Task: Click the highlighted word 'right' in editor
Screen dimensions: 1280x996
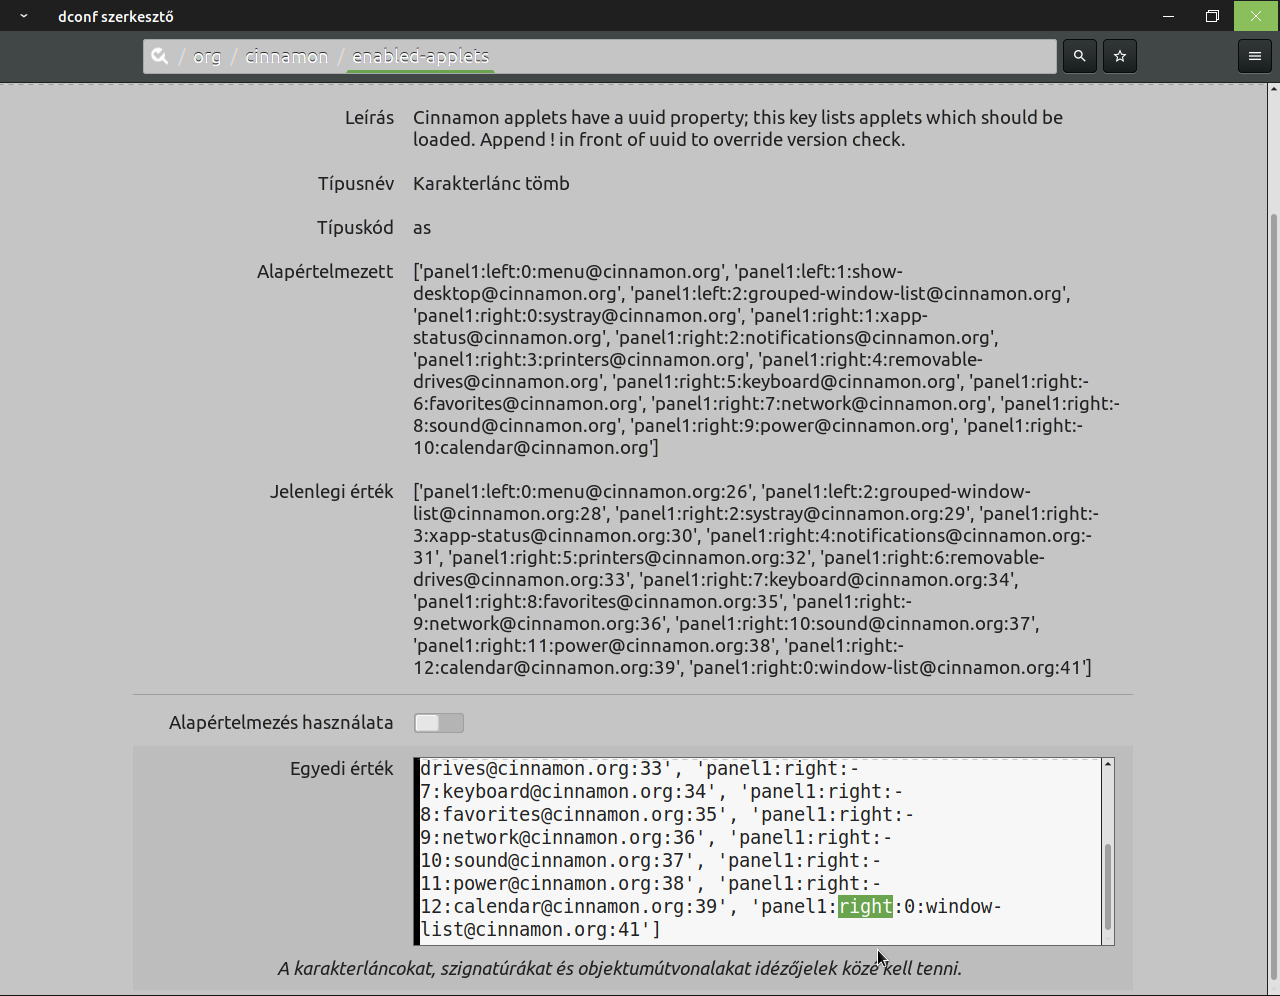Action: coord(865,907)
